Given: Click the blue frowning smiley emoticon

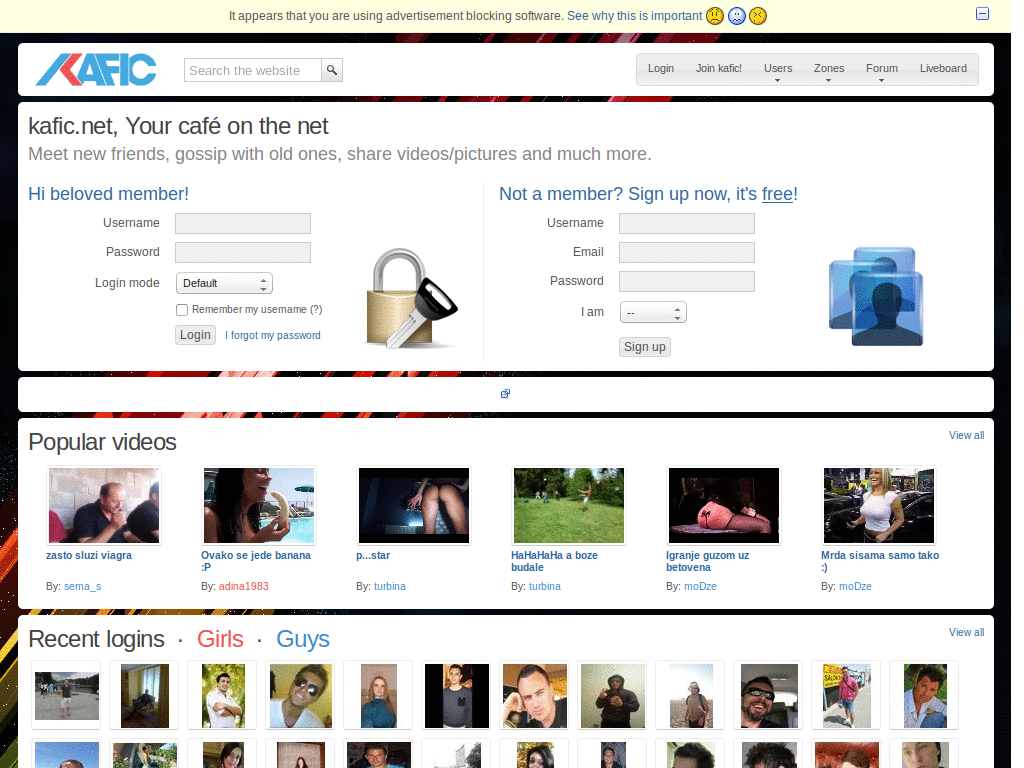Looking at the screenshot, I should 737,16.
